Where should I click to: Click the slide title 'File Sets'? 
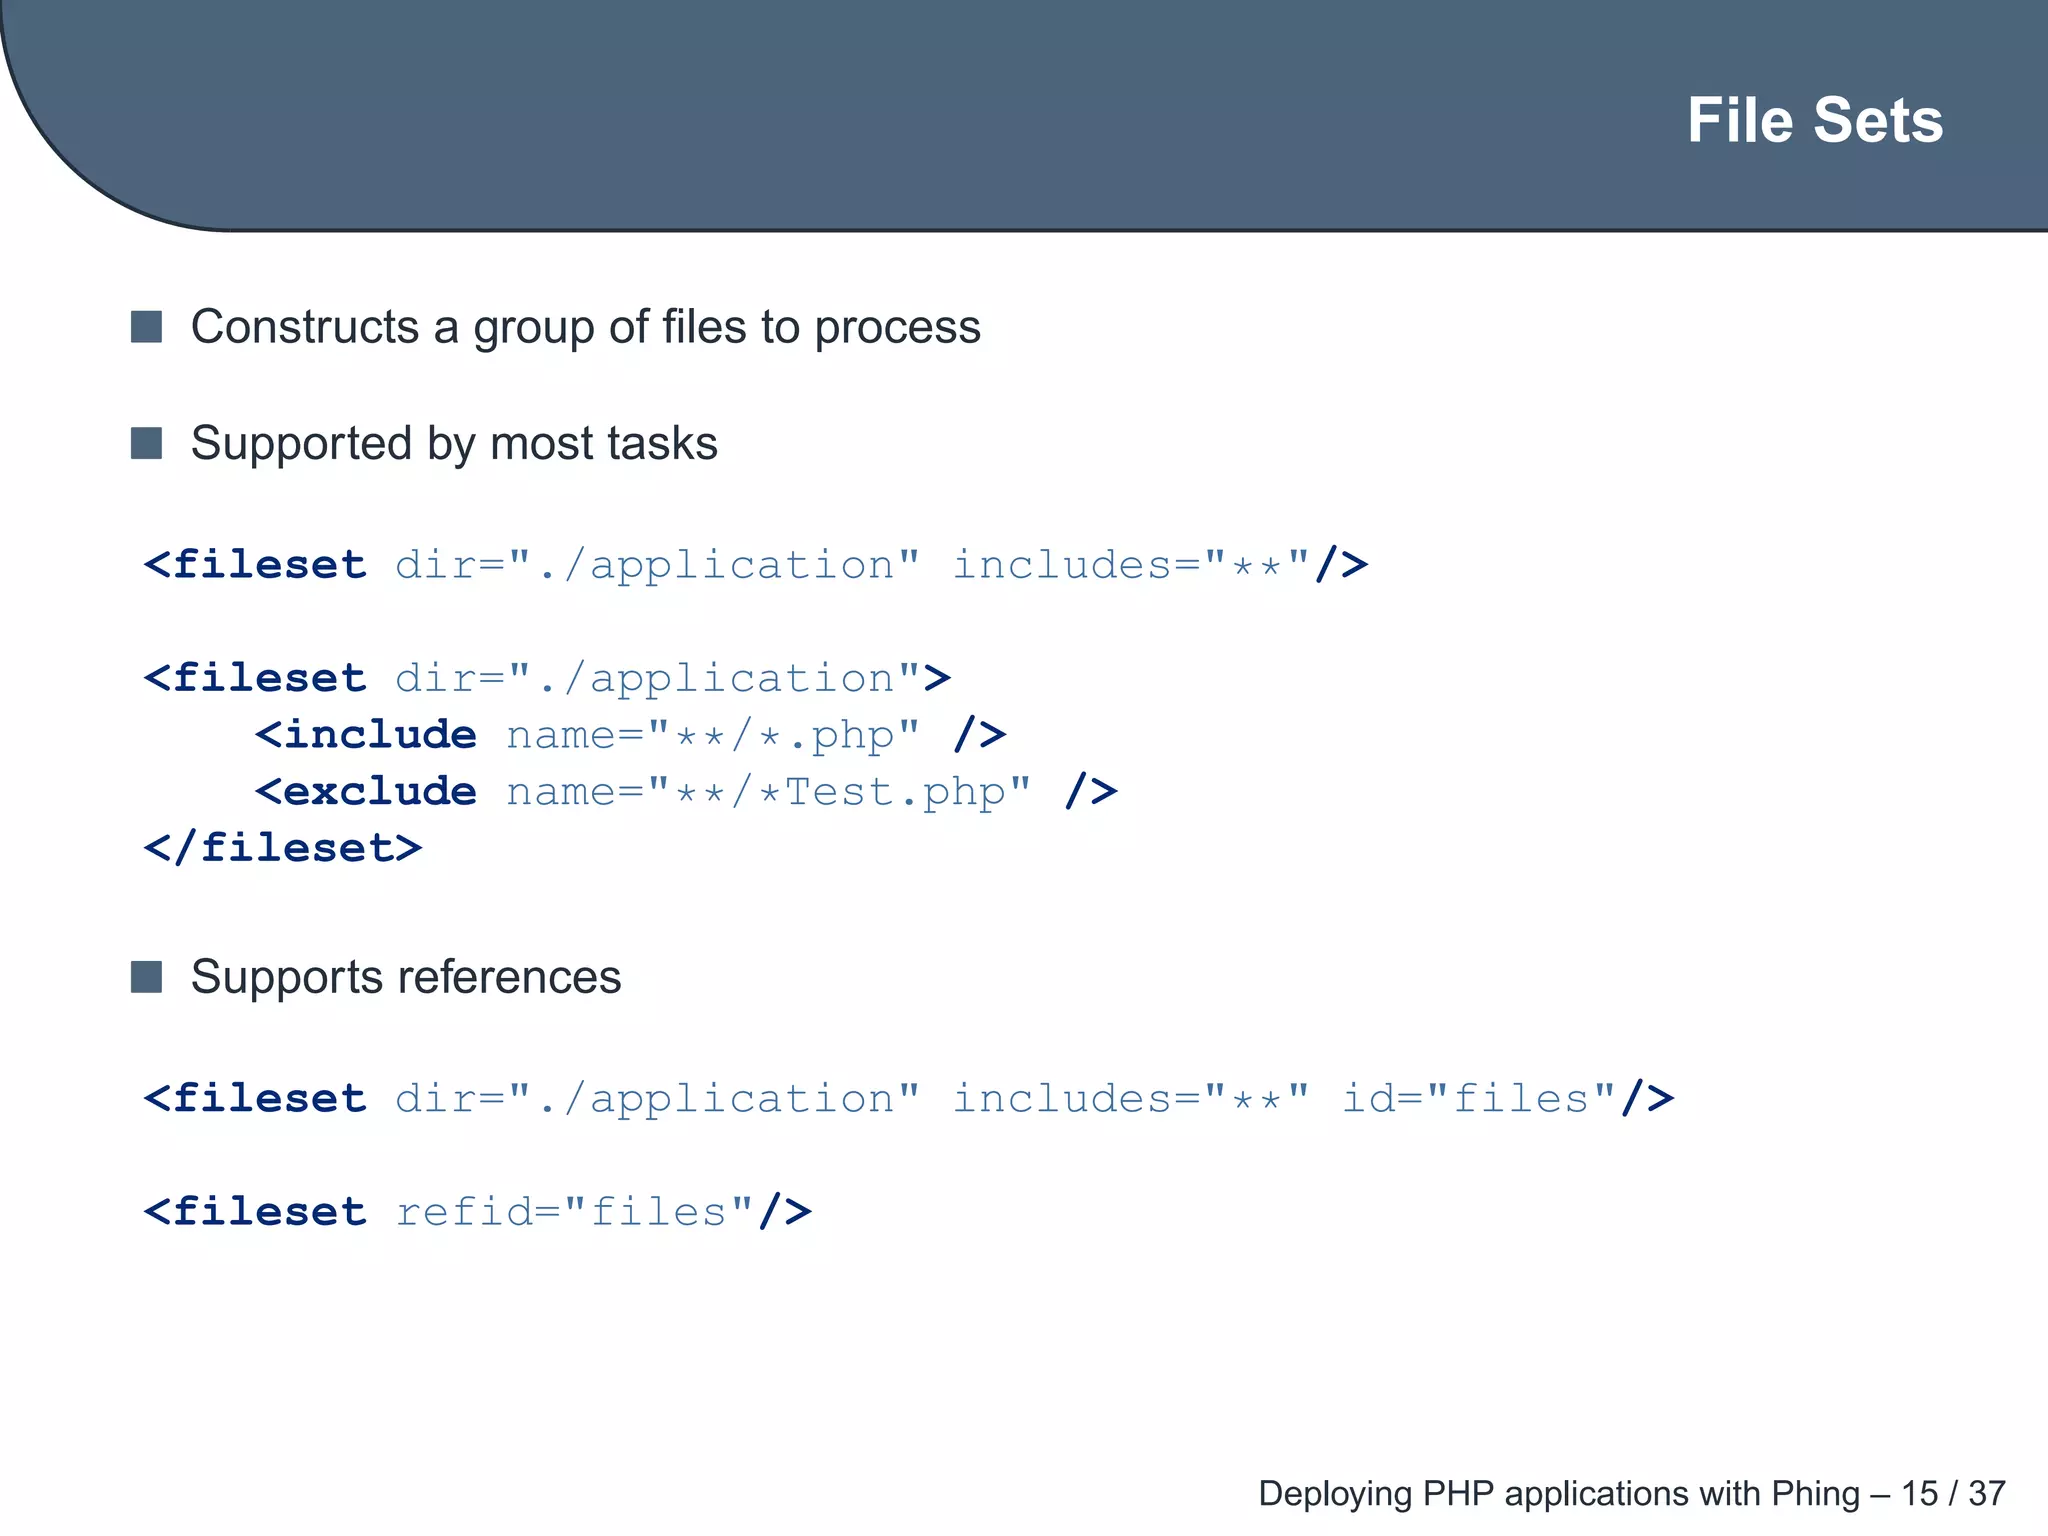click(x=1814, y=121)
